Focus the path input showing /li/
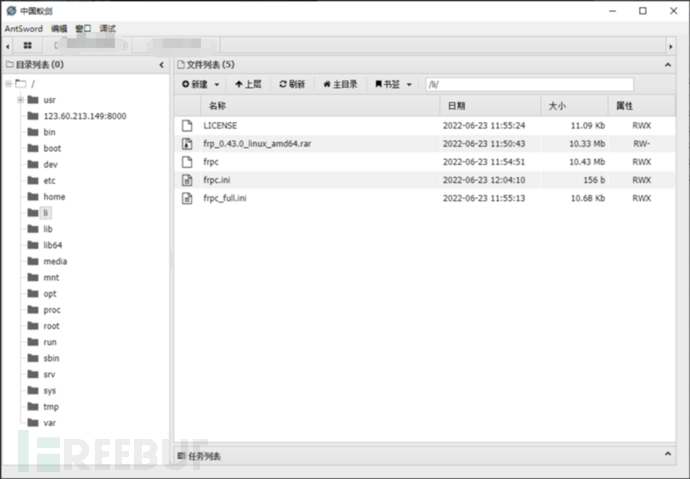Viewport: 690px width, 479px height. [x=530, y=84]
